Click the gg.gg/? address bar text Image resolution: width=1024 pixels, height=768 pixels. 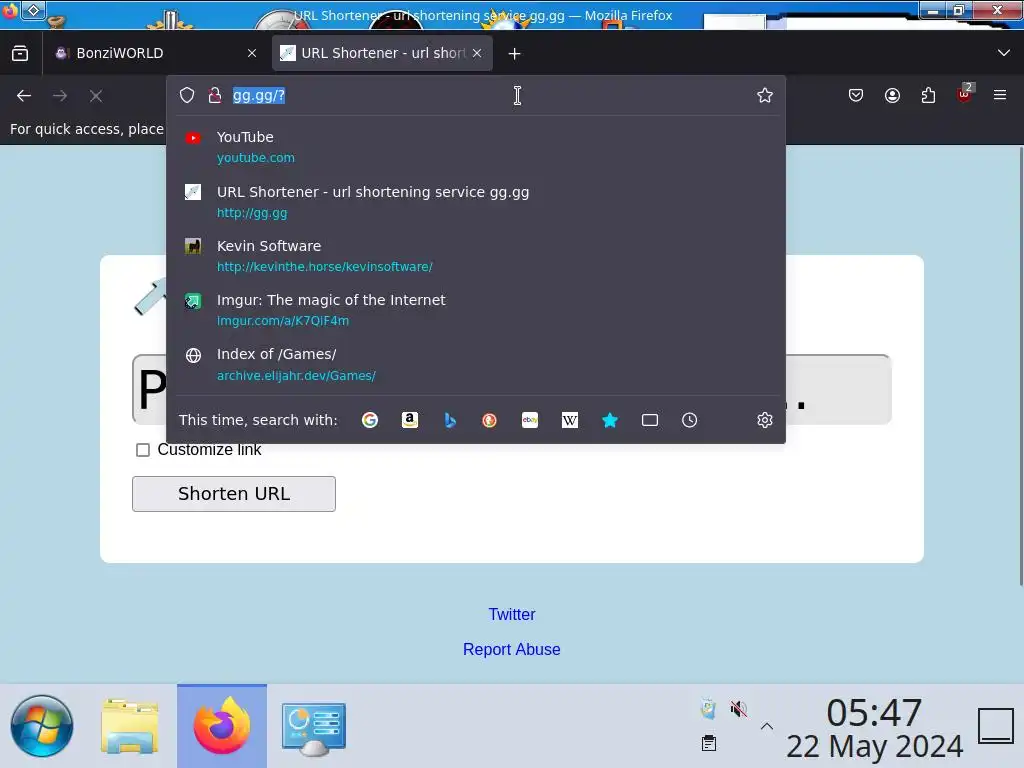(259, 95)
